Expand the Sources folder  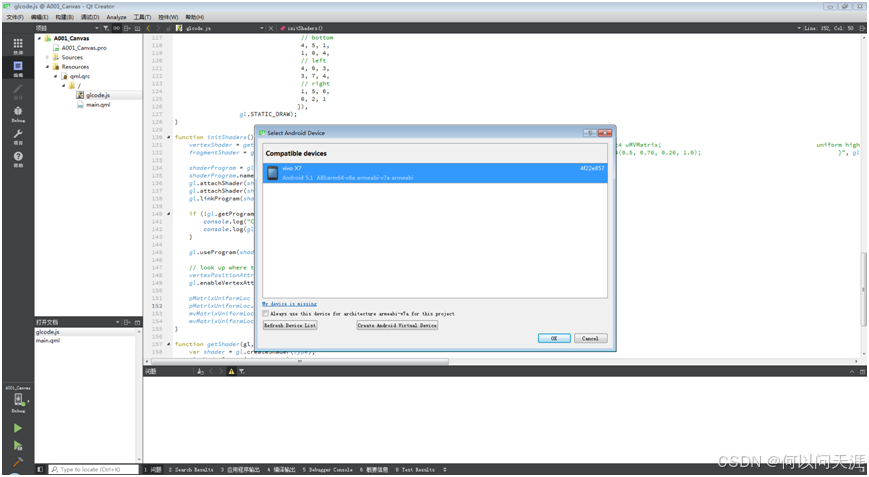[48, 57]
